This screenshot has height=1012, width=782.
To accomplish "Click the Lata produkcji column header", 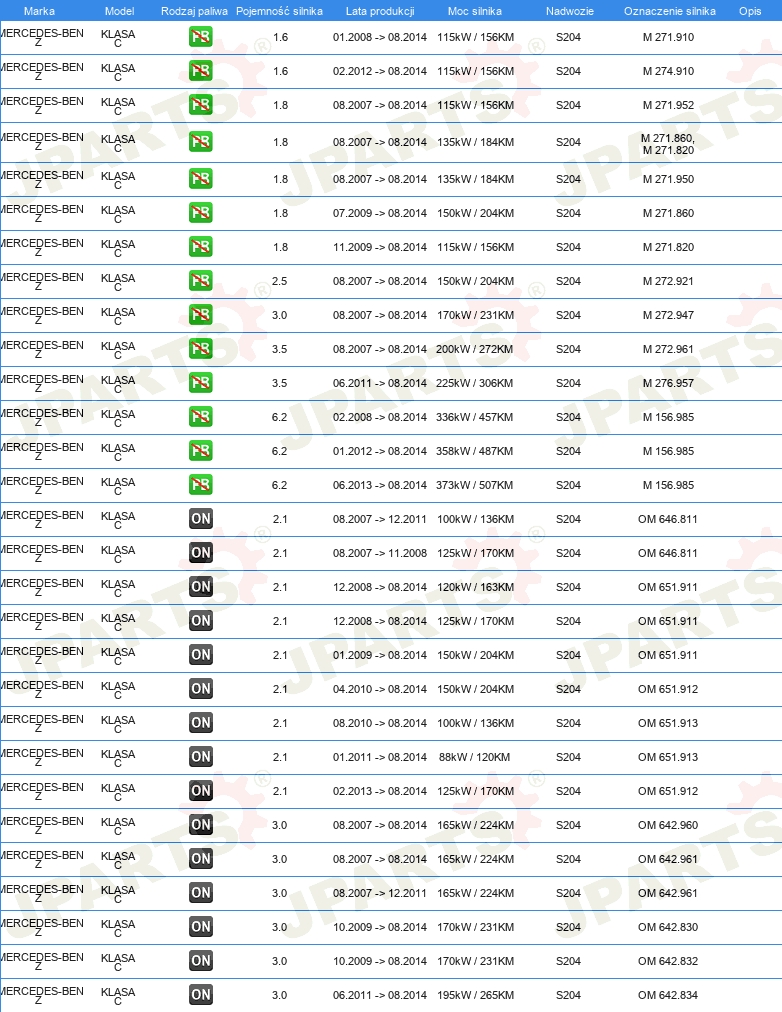I will tap(380, 11).
